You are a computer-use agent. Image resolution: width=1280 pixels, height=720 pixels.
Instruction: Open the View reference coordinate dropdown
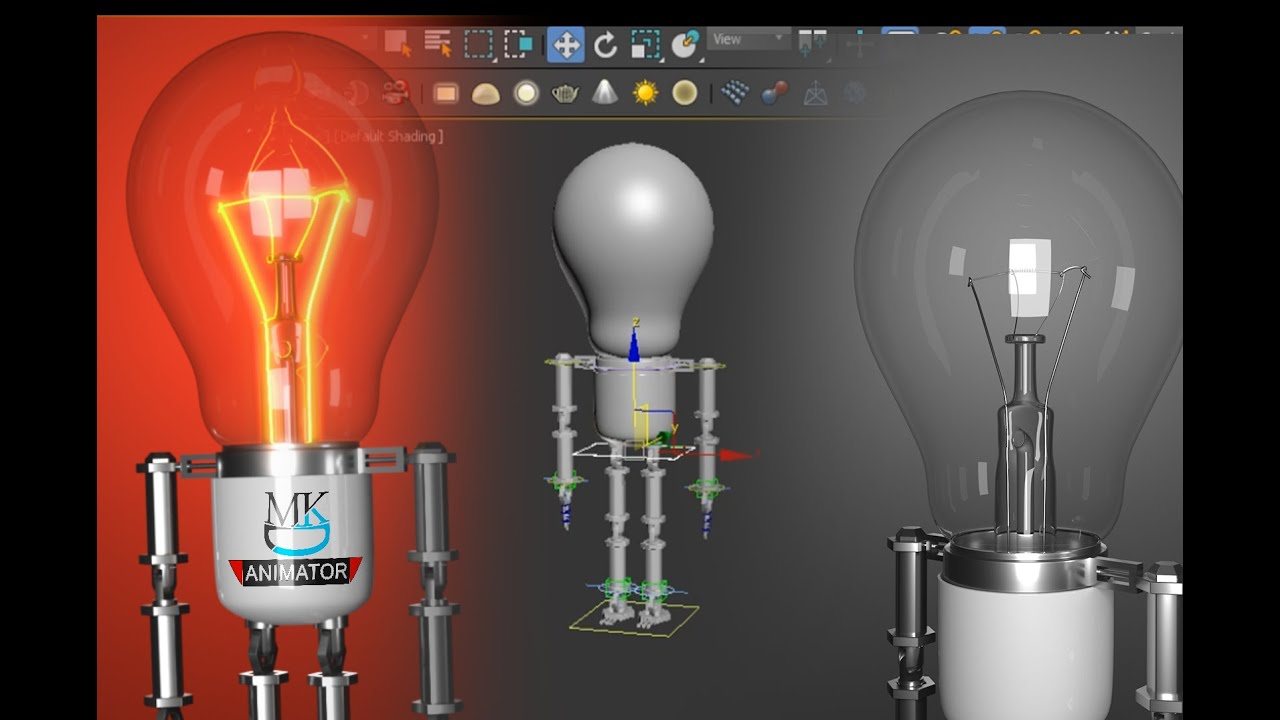(x=749, y=40)
